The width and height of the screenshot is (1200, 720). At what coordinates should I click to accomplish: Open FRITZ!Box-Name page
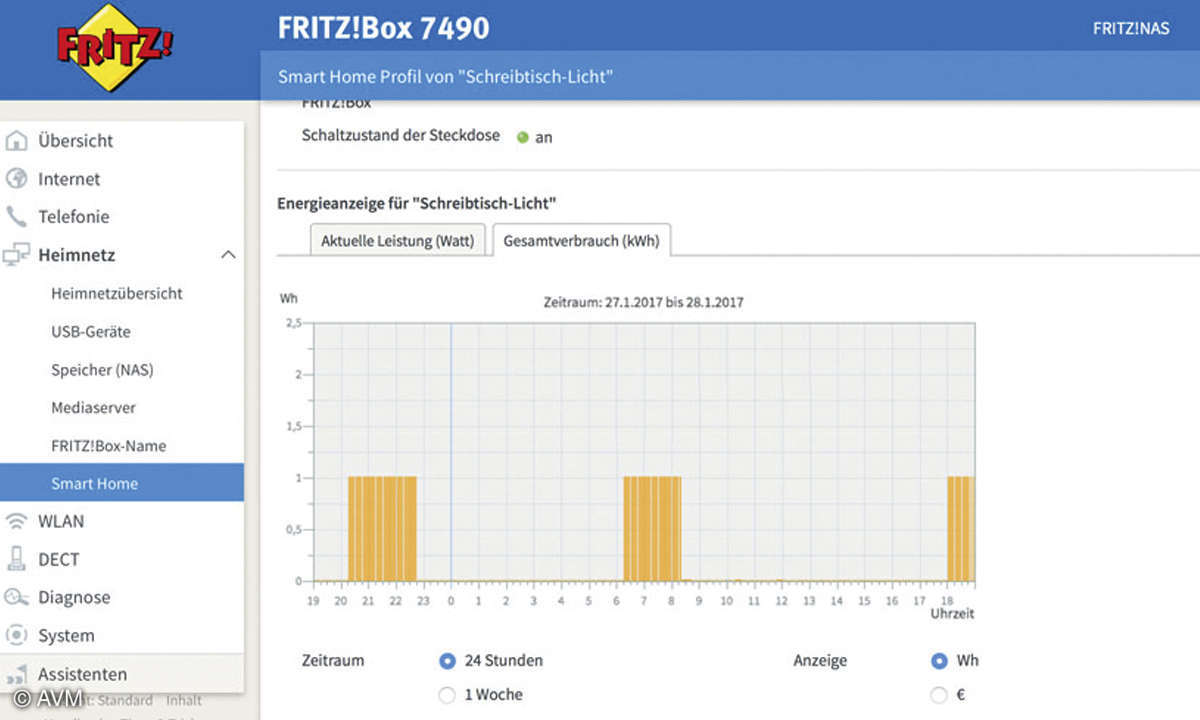pyautogui.click(x=108, y=445)
